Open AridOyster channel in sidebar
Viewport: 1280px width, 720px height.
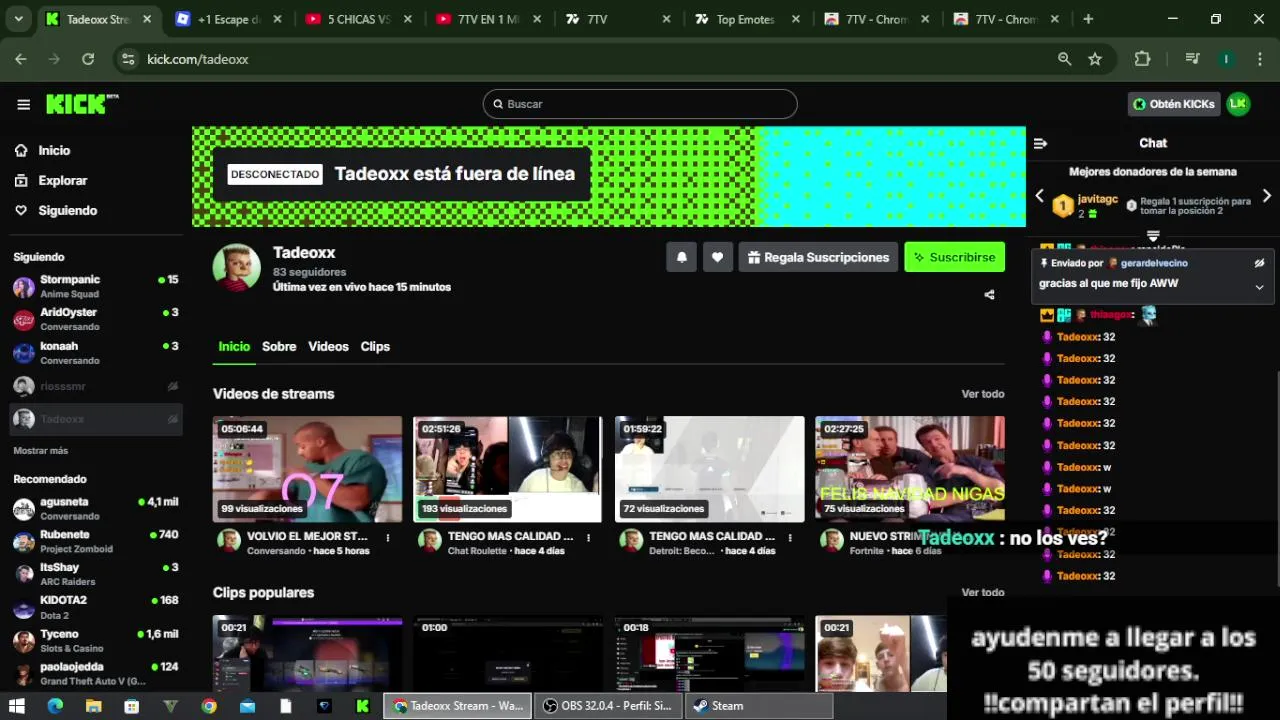point(96,319)
